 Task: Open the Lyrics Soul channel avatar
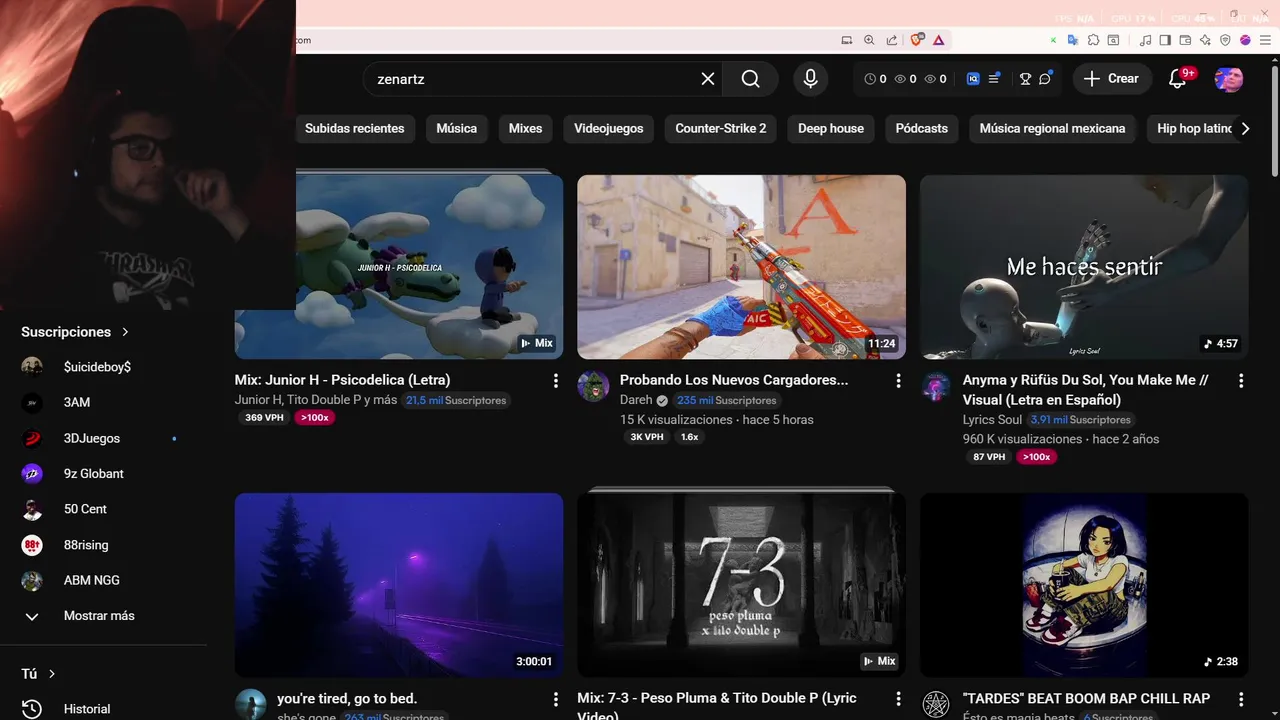tap(936, 386)
